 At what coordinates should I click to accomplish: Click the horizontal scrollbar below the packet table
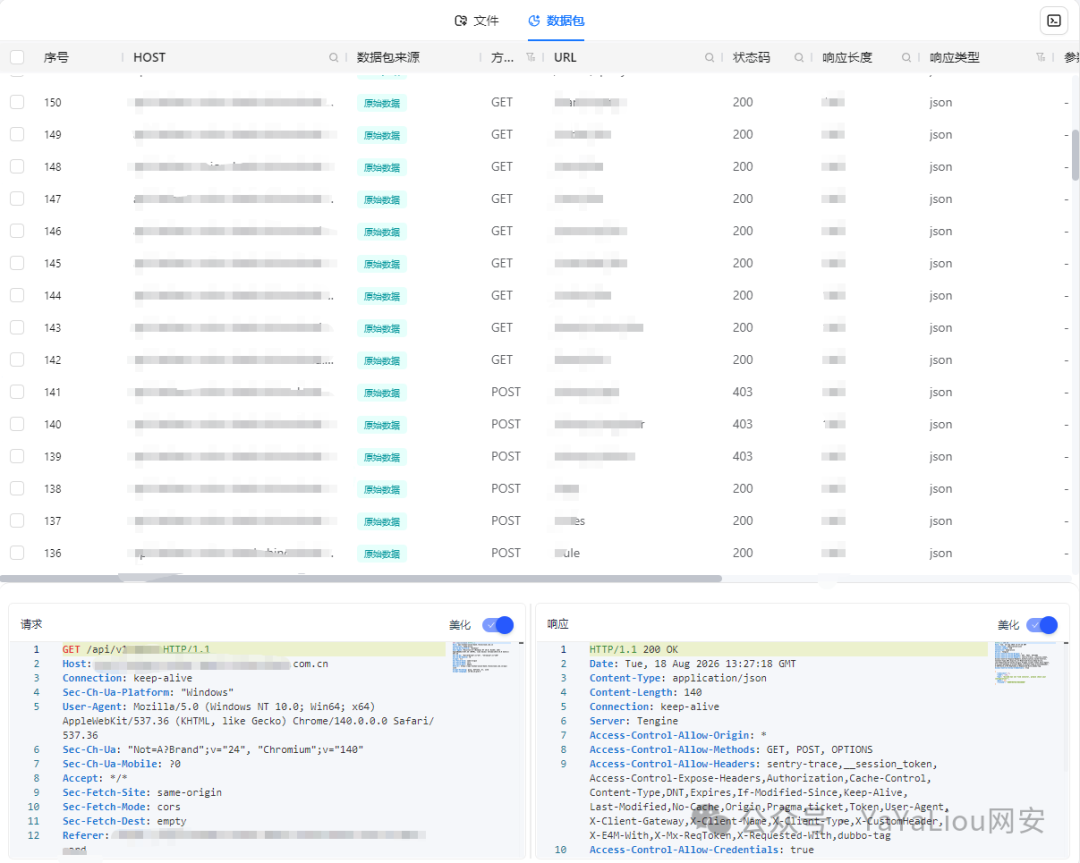click(x=361, y=579)
